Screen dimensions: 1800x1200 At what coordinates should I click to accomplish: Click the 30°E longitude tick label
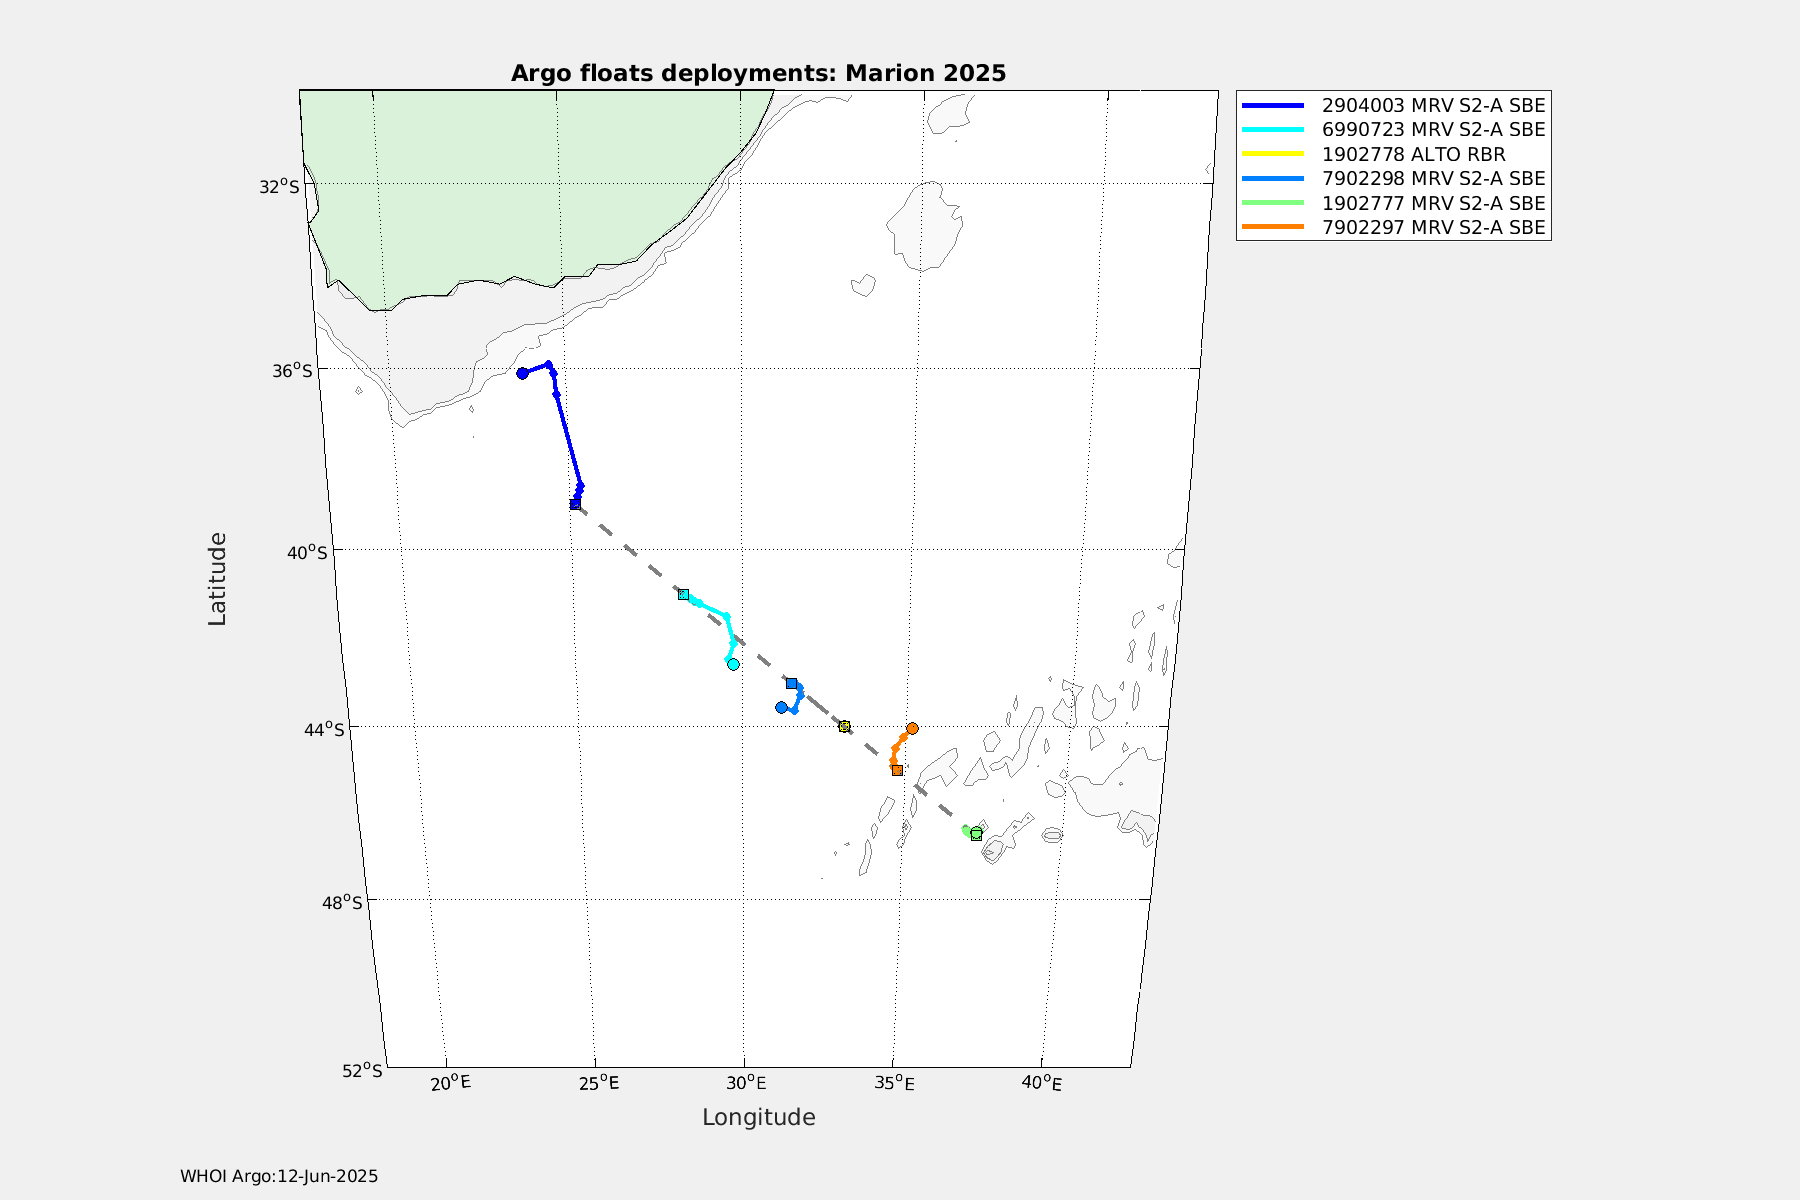pyautogui.click(x=746, y=1083)
